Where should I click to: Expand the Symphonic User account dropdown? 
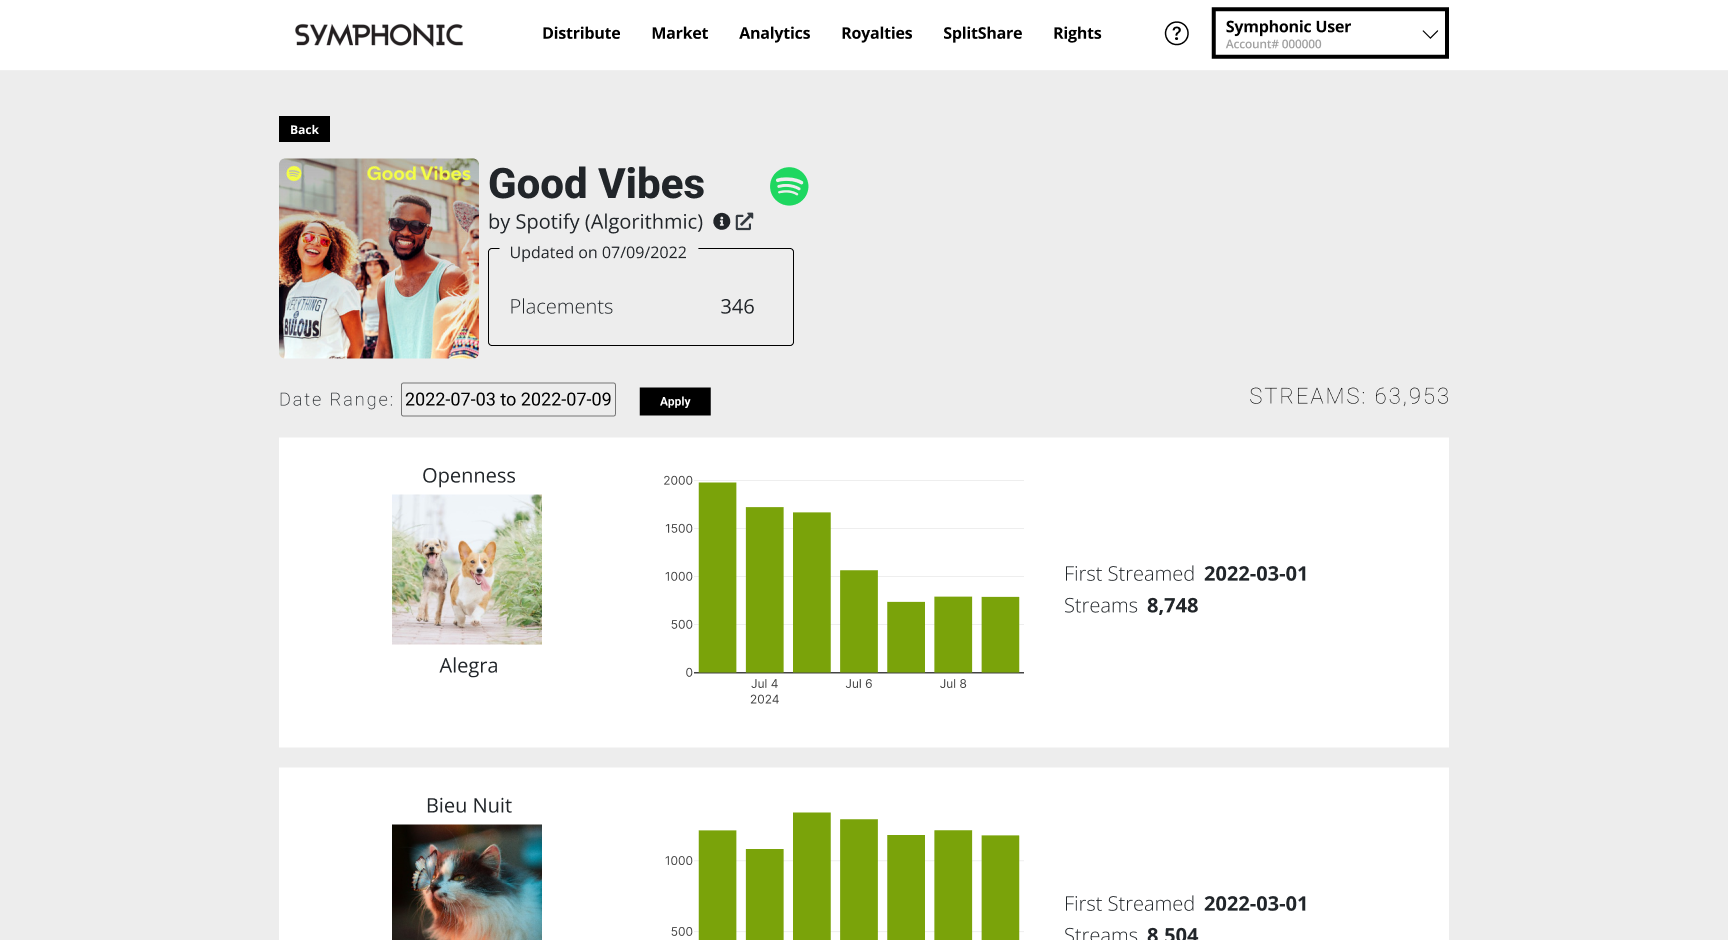click(x=1330, y=33)
